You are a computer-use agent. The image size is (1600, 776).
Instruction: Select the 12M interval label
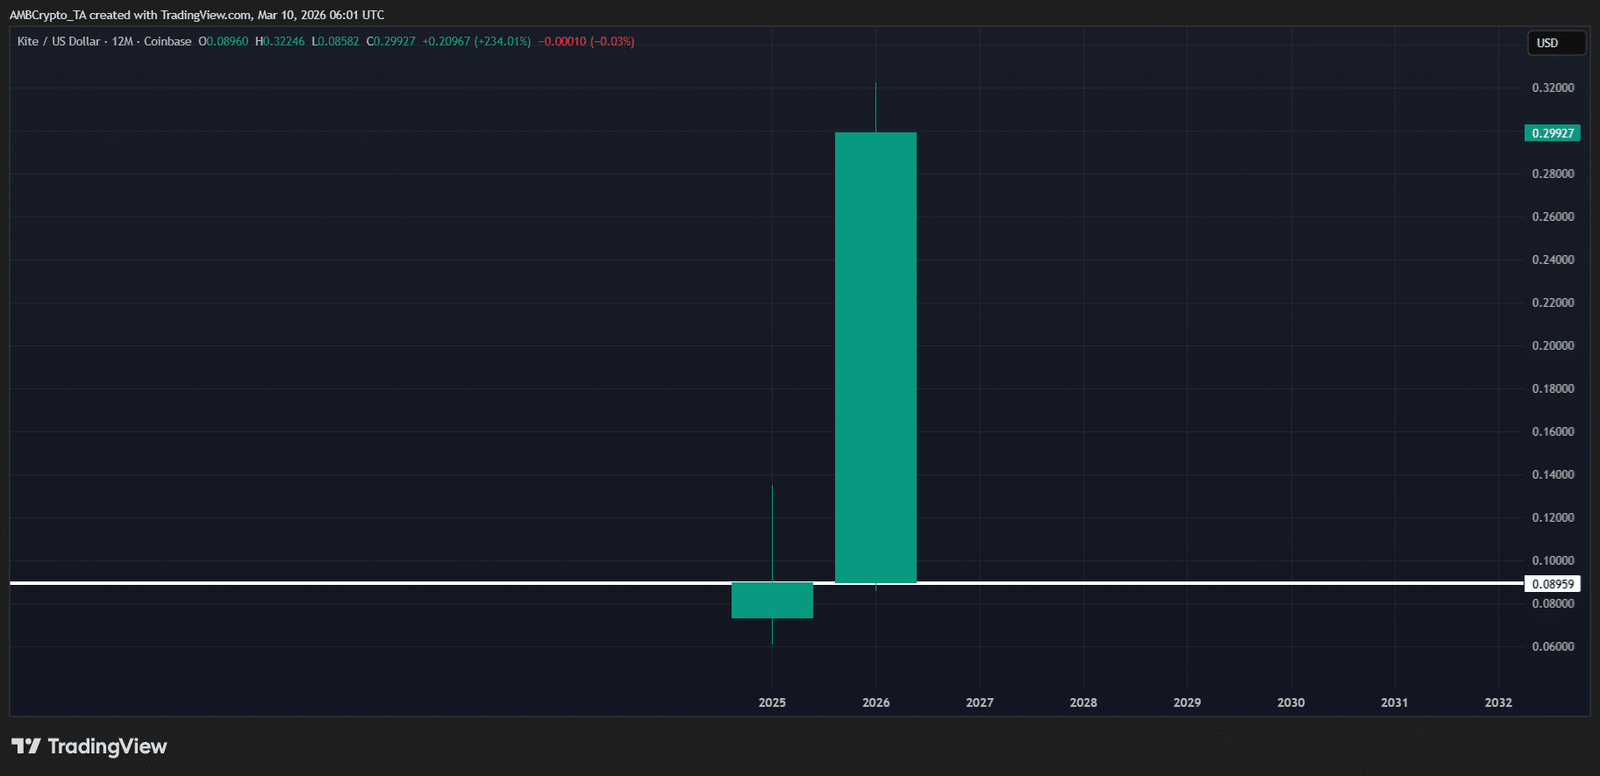(x=122, y=41)
